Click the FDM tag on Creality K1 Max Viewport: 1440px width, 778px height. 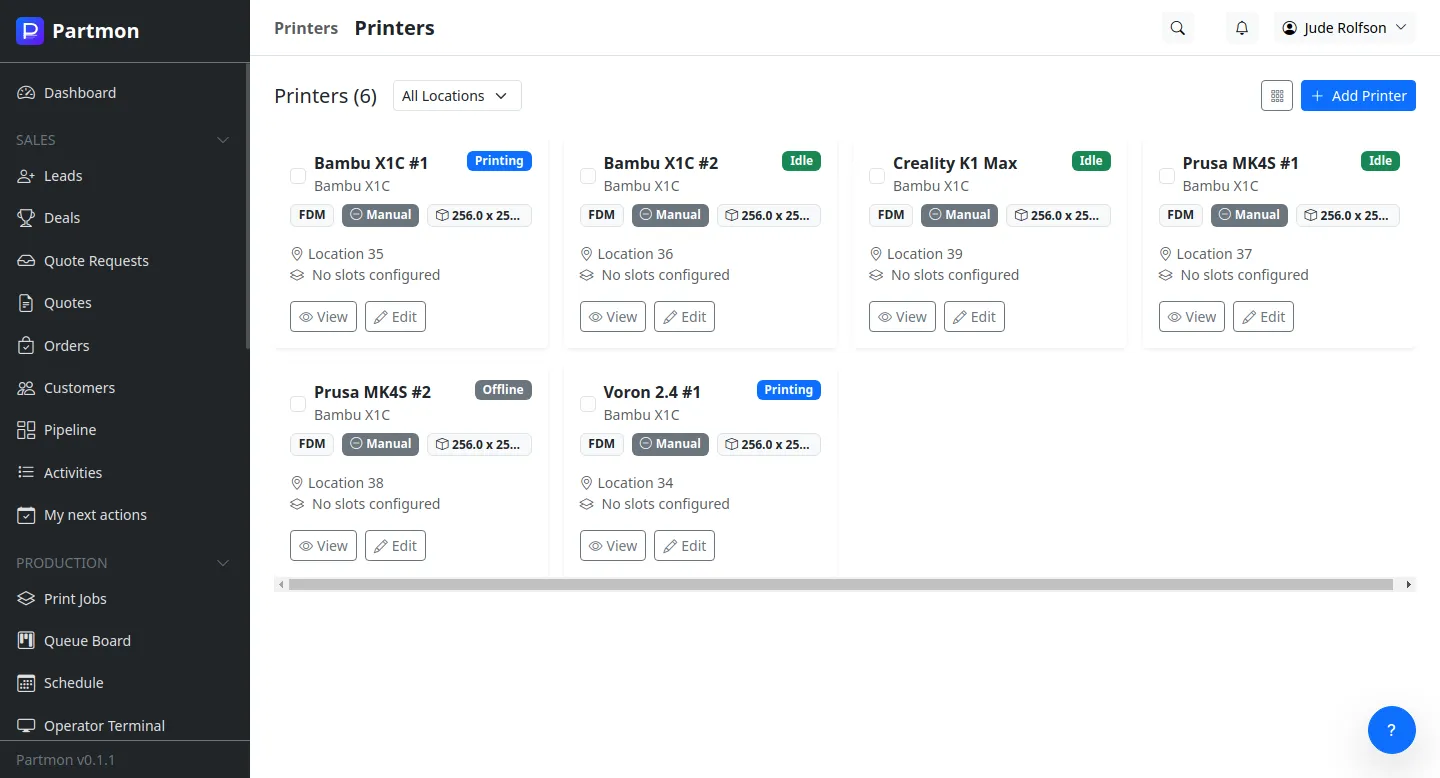[891, 215]
